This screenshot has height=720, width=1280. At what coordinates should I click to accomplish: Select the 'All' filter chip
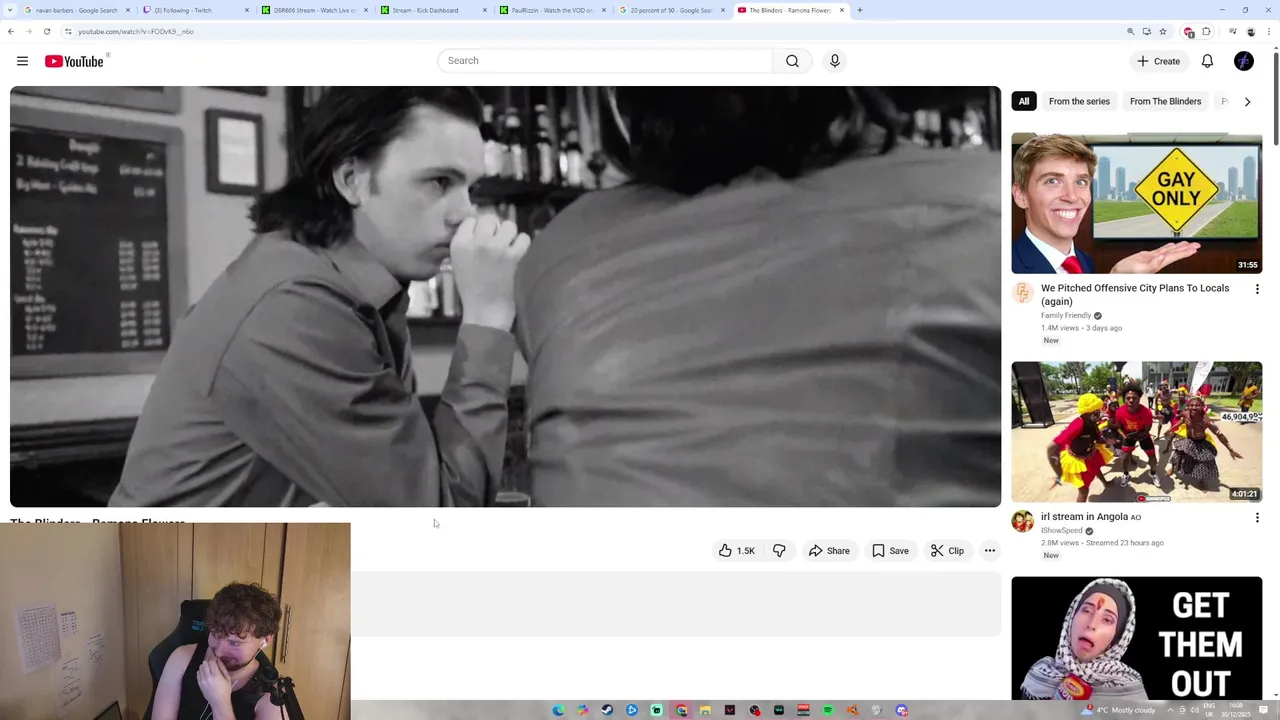(x=1023, y=101)
